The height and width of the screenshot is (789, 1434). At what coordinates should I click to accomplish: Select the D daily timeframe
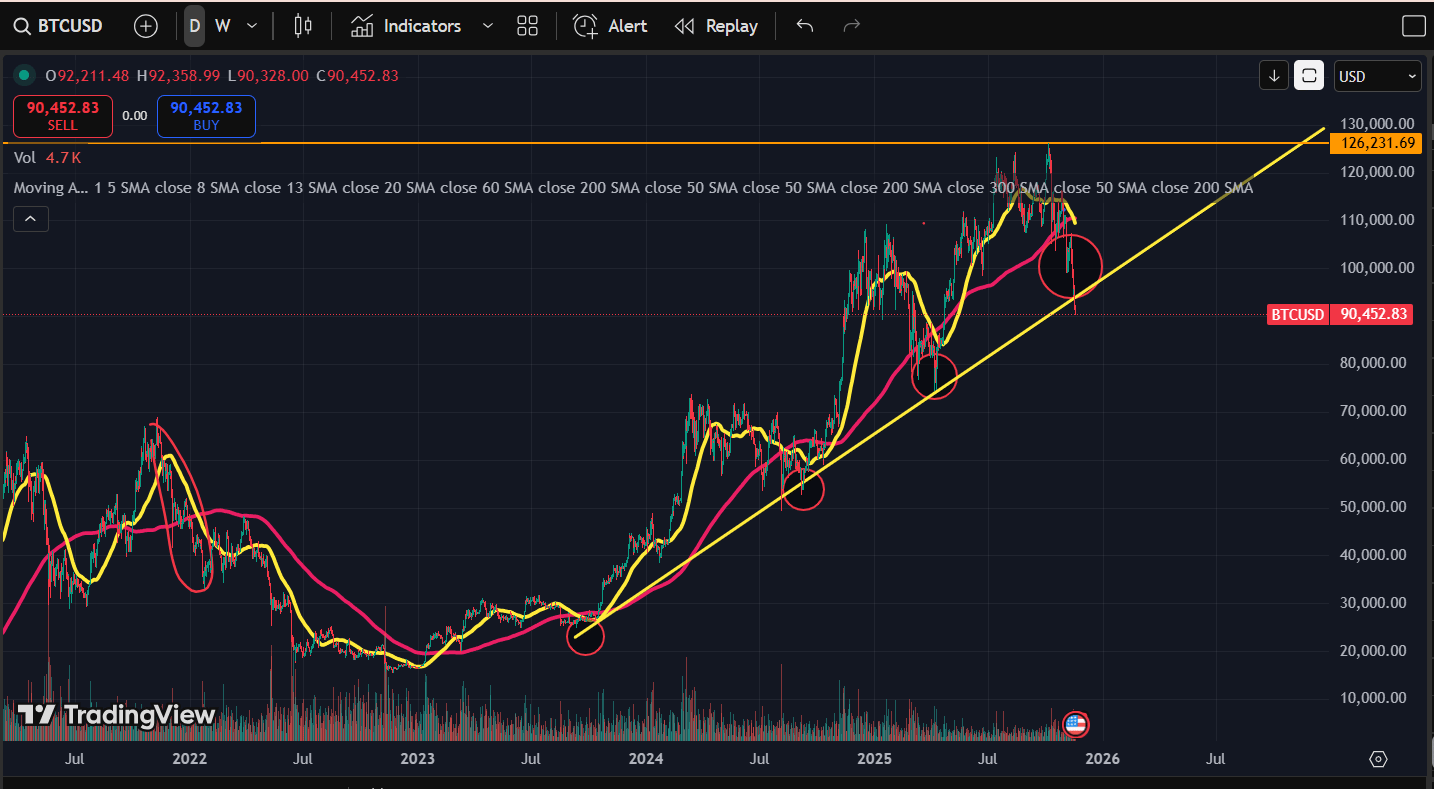(194, 26)
